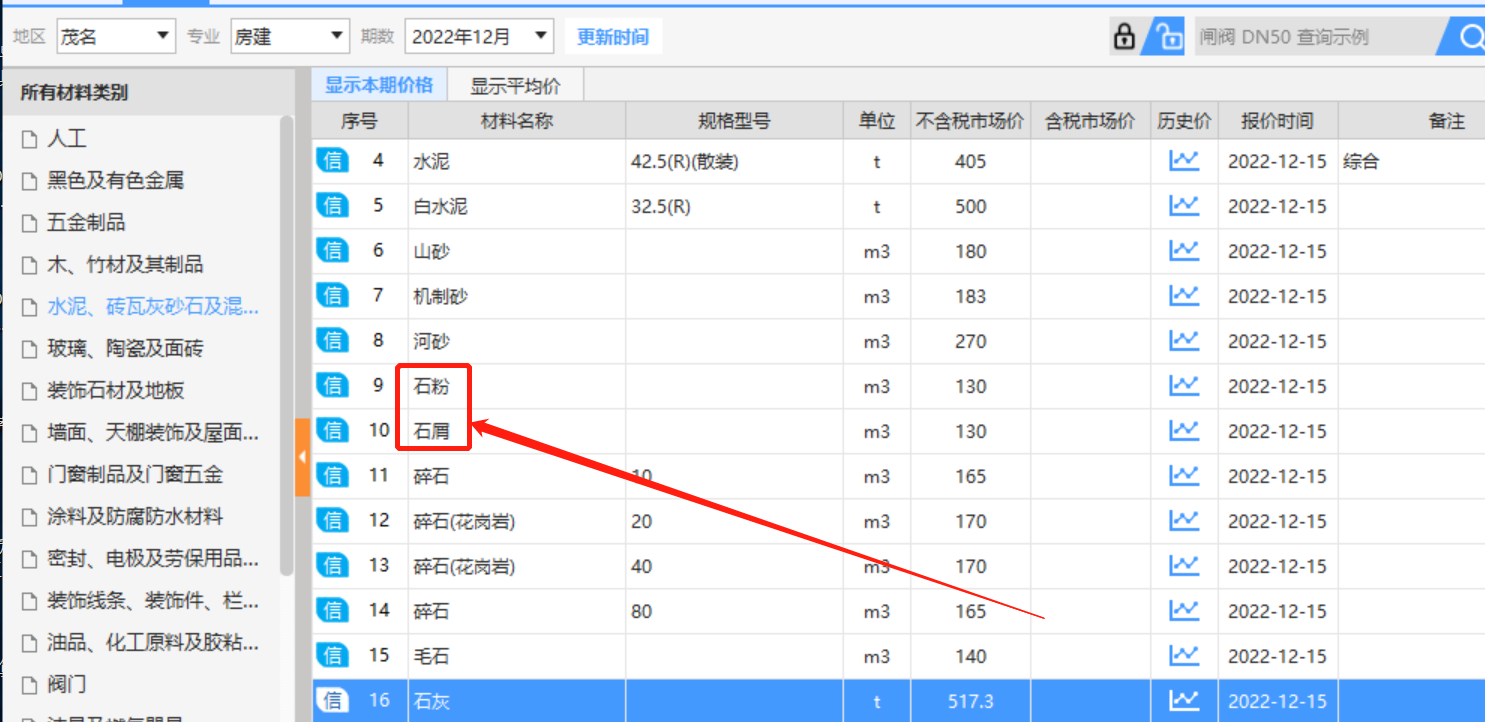Open history price chart for 毛石
This screenshot has height=722, width=1485.
point(1184,655)
